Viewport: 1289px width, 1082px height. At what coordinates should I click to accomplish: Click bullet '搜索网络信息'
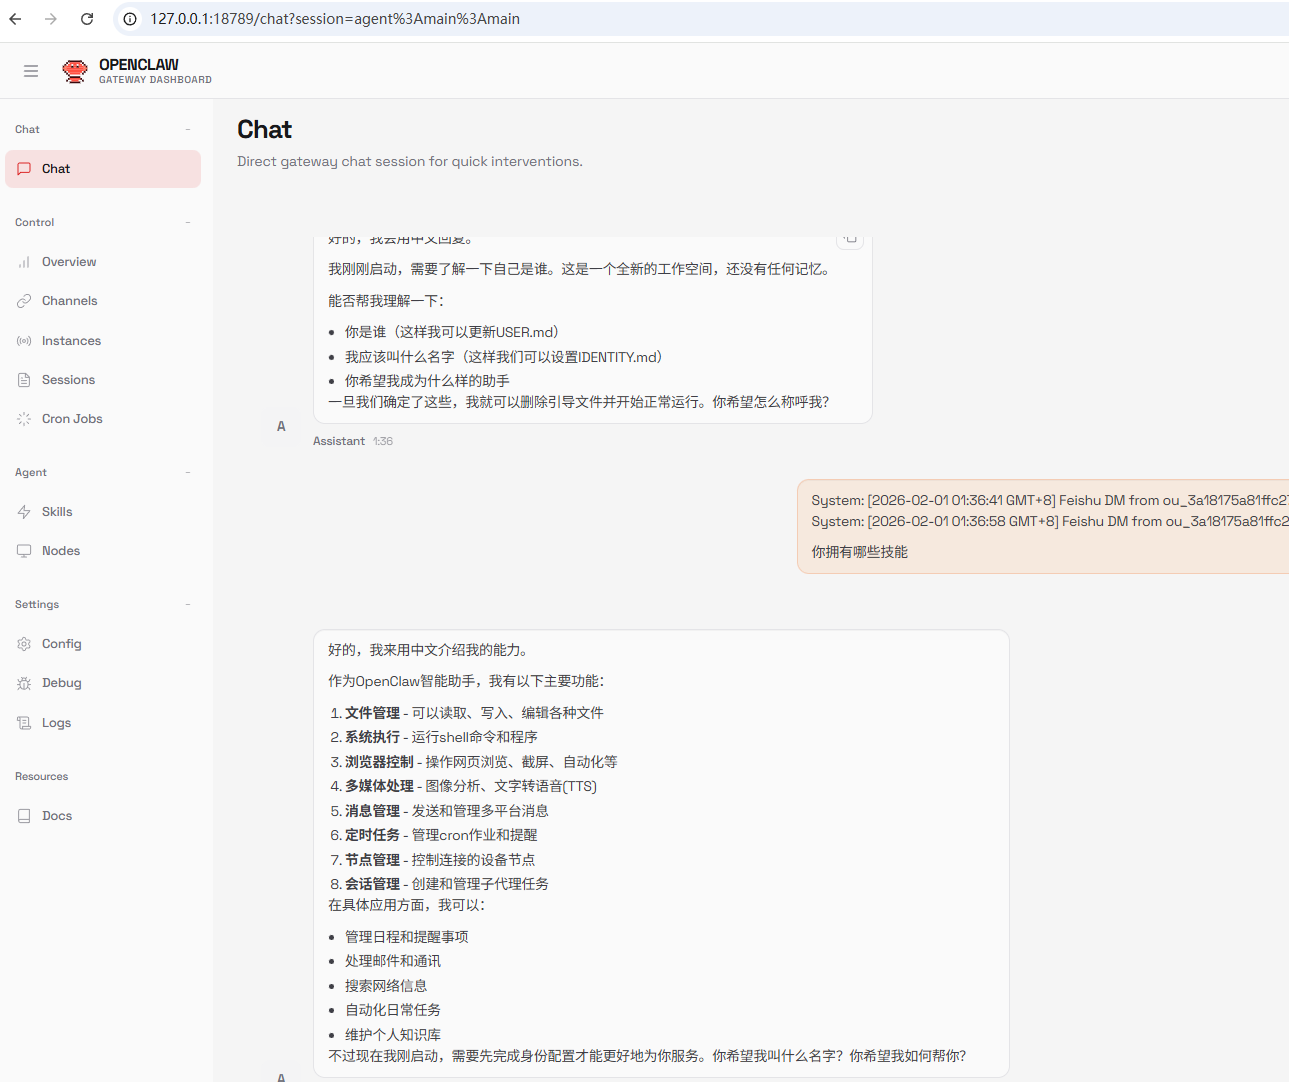pos(386,986)
